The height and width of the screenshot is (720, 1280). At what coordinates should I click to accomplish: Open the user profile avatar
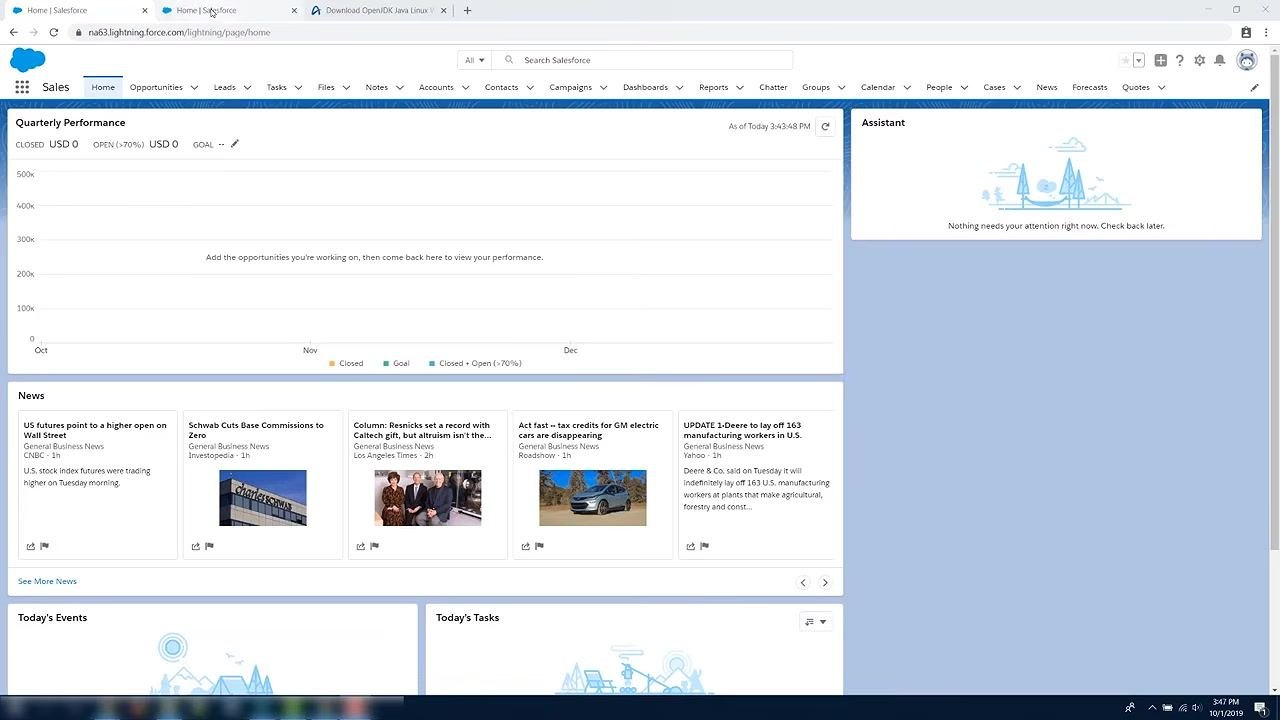[1247, 60]
